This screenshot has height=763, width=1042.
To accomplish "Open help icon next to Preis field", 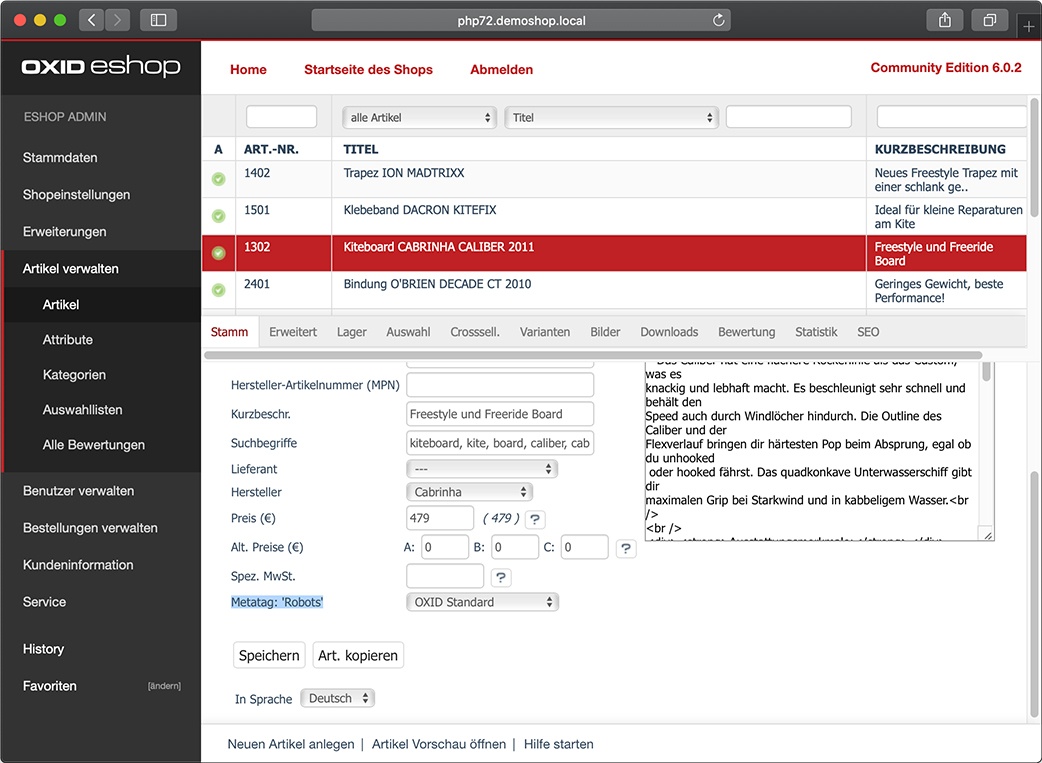I will (535, 519).
